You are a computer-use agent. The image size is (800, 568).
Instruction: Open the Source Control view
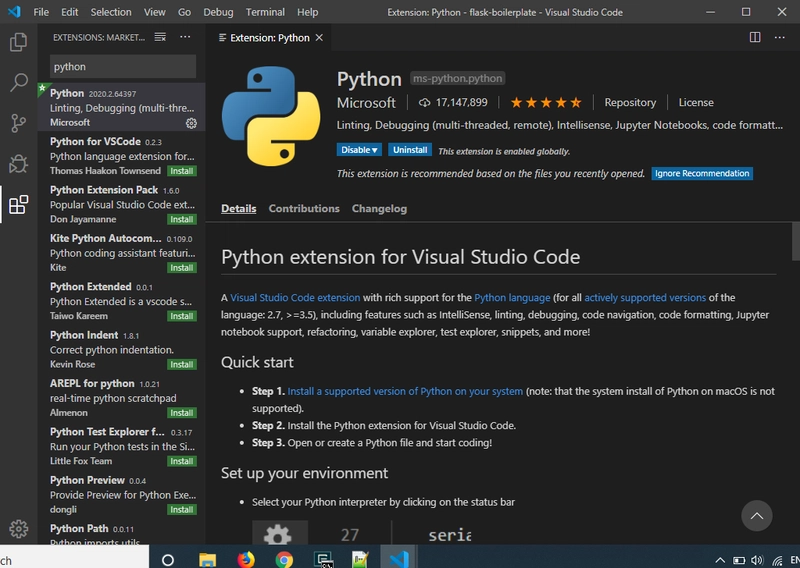tap(18, 123)
